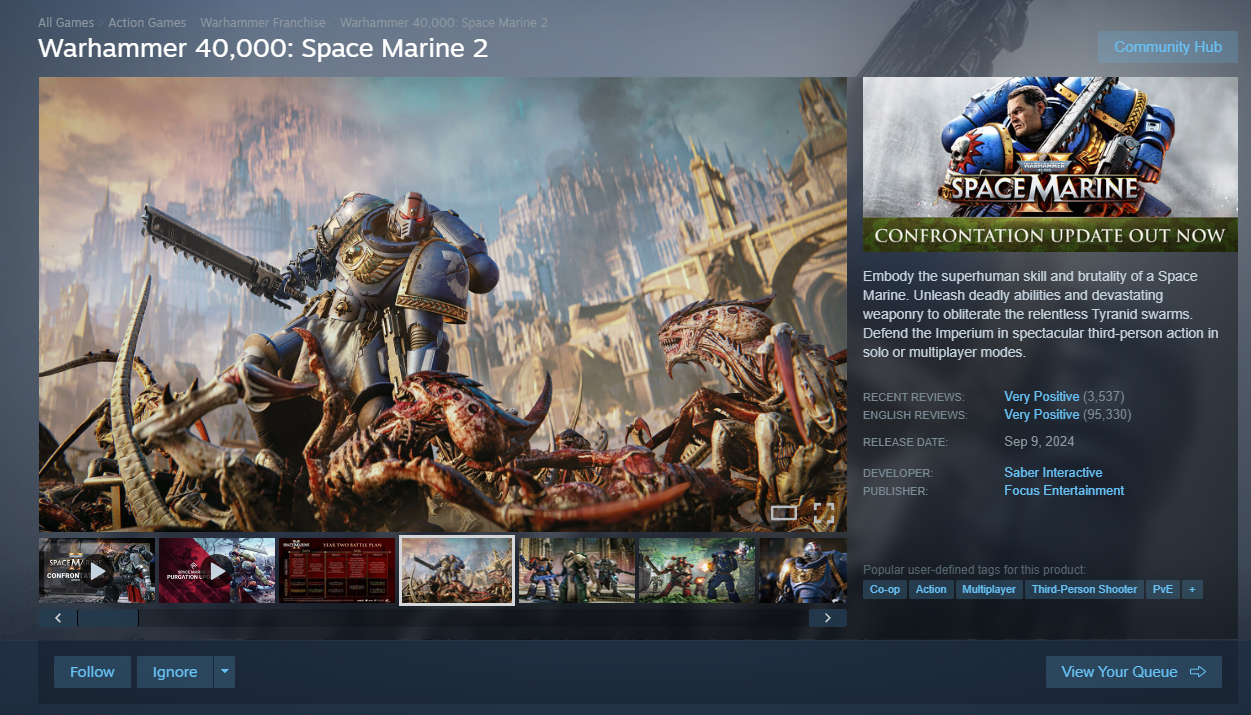Viewport: 1251px width, 715px height.
Task: Click the Multiplayer tag
Action: coord(989,590)
